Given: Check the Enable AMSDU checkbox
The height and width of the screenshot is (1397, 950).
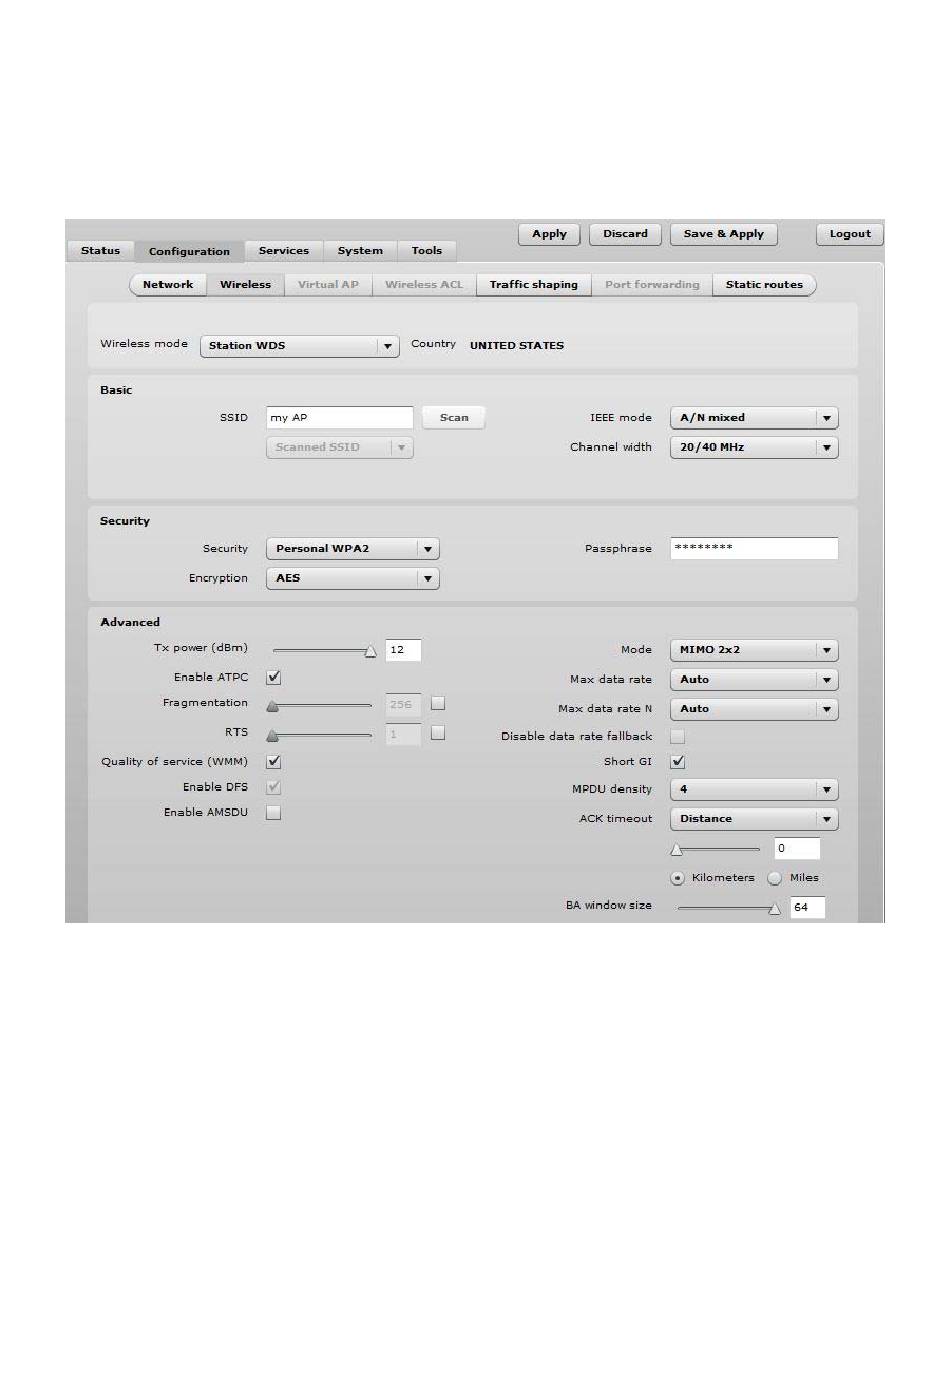Looking at the screenshot, I should [273, 813].
